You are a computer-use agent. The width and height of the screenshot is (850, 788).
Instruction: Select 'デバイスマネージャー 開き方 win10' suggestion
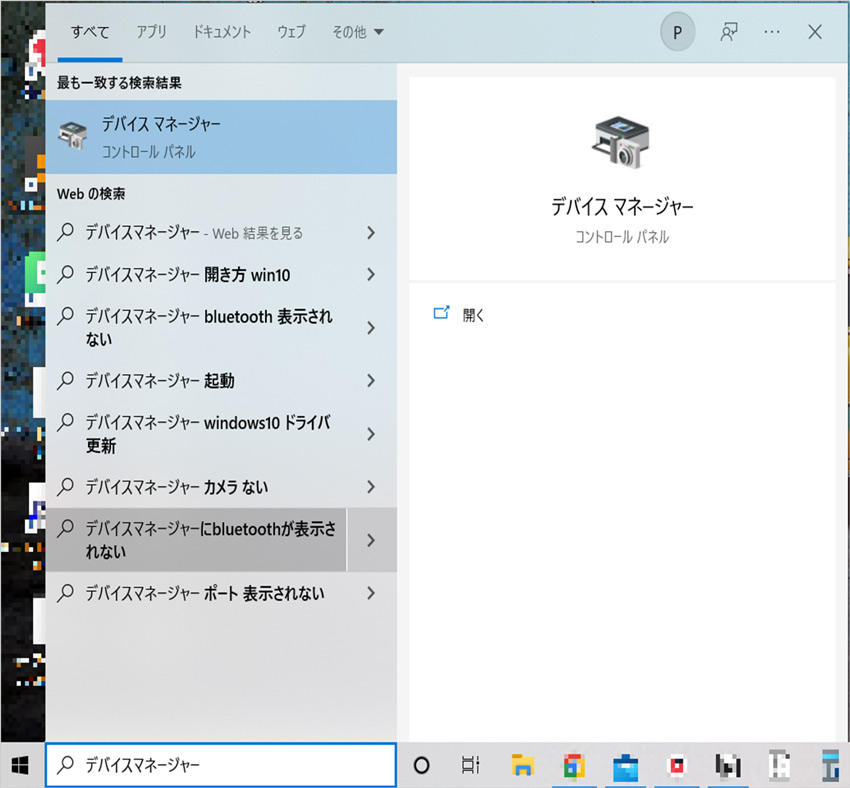coord(196,275)
